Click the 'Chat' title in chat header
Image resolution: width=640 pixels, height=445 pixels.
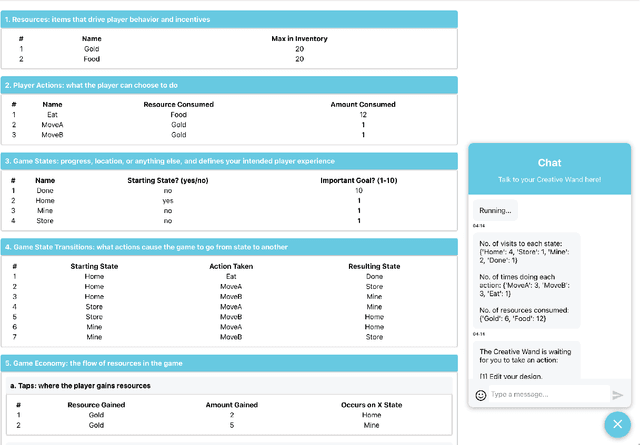pos(549,163)
